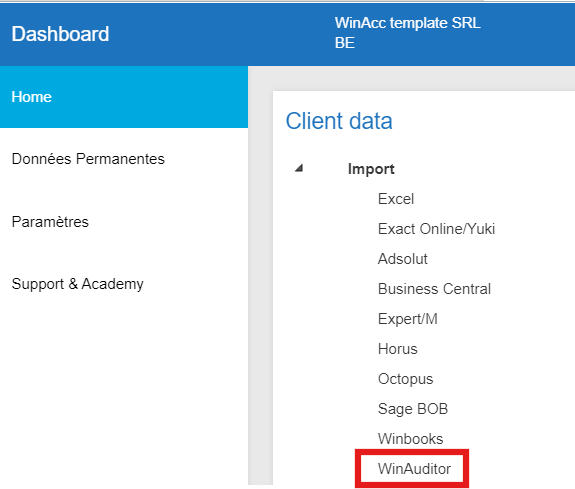Open the WinAuditor import option
This screenshot has width=575, height=489.
point(414,469)
